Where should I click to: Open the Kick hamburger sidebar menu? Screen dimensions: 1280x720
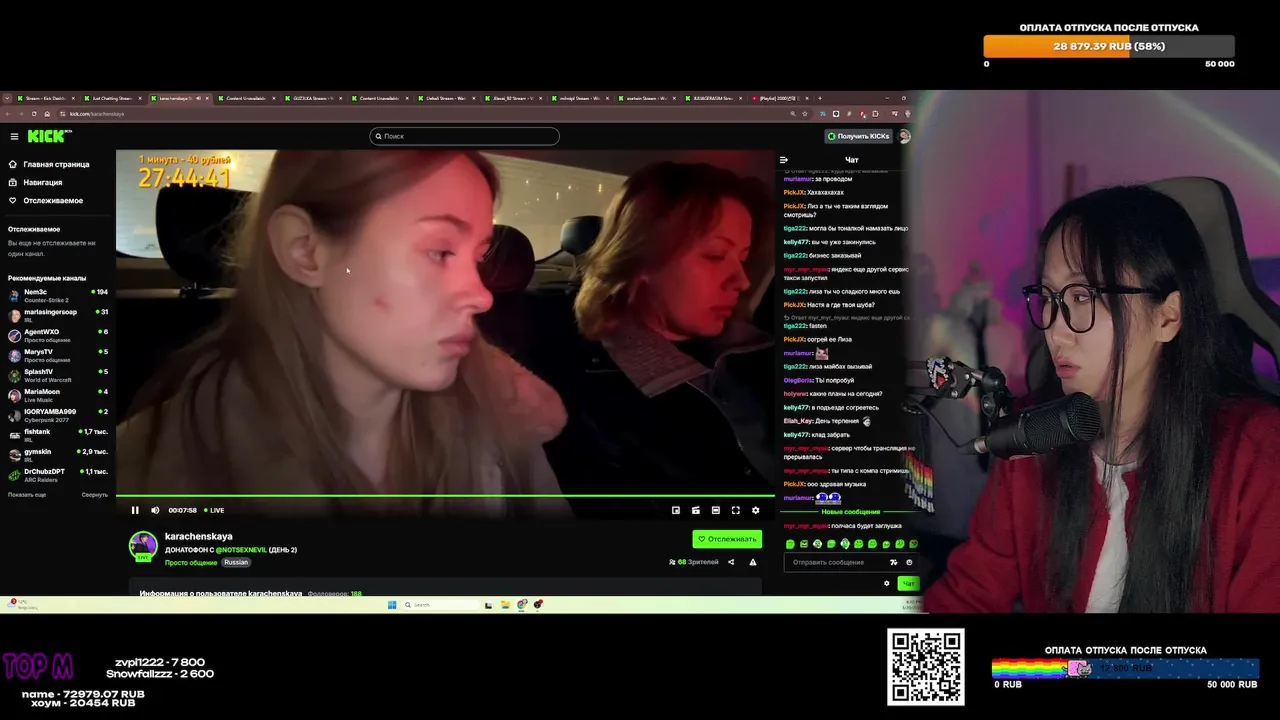(x=14, y=136)
